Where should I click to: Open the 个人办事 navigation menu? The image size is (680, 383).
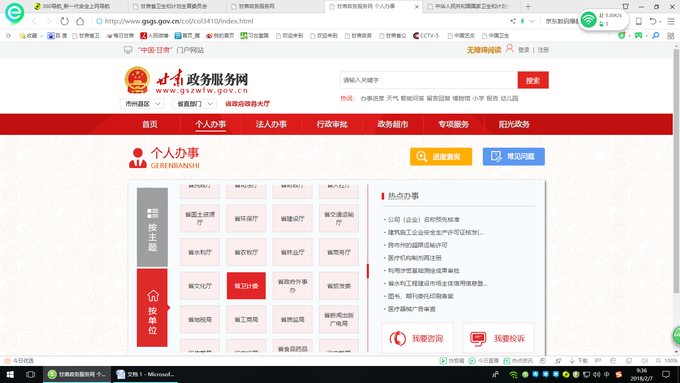click(x=210, y=124)
